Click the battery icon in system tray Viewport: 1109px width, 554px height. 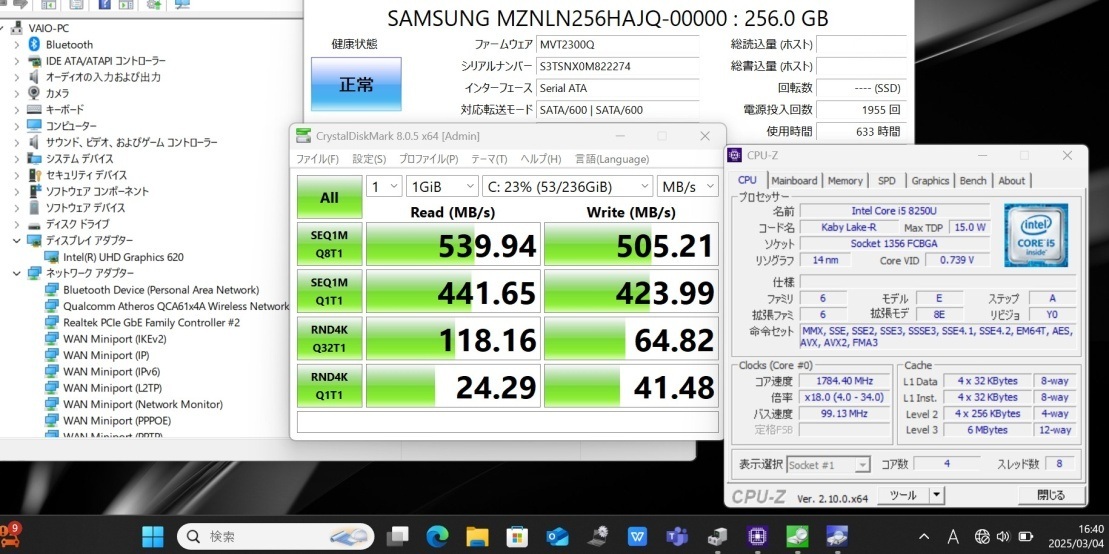pyautogui.click(x=1025, y=536)
